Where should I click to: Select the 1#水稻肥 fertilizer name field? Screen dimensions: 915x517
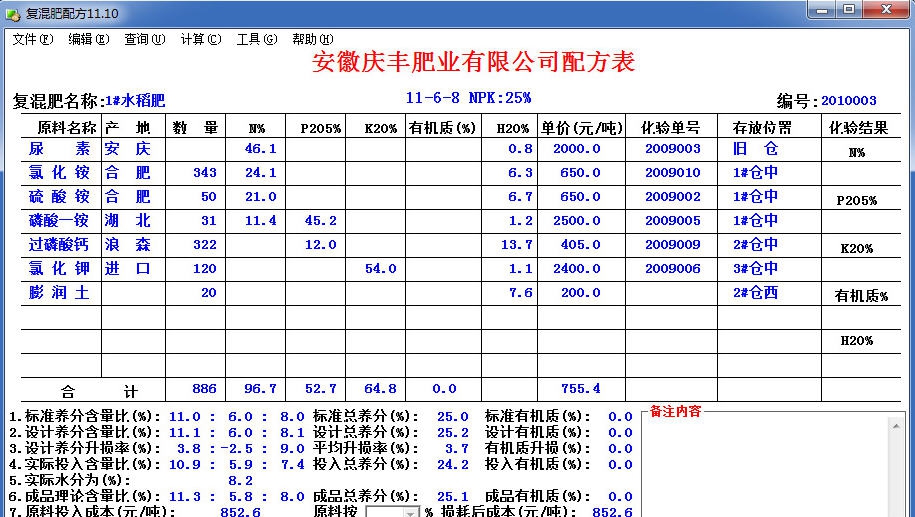click(135, 101)
